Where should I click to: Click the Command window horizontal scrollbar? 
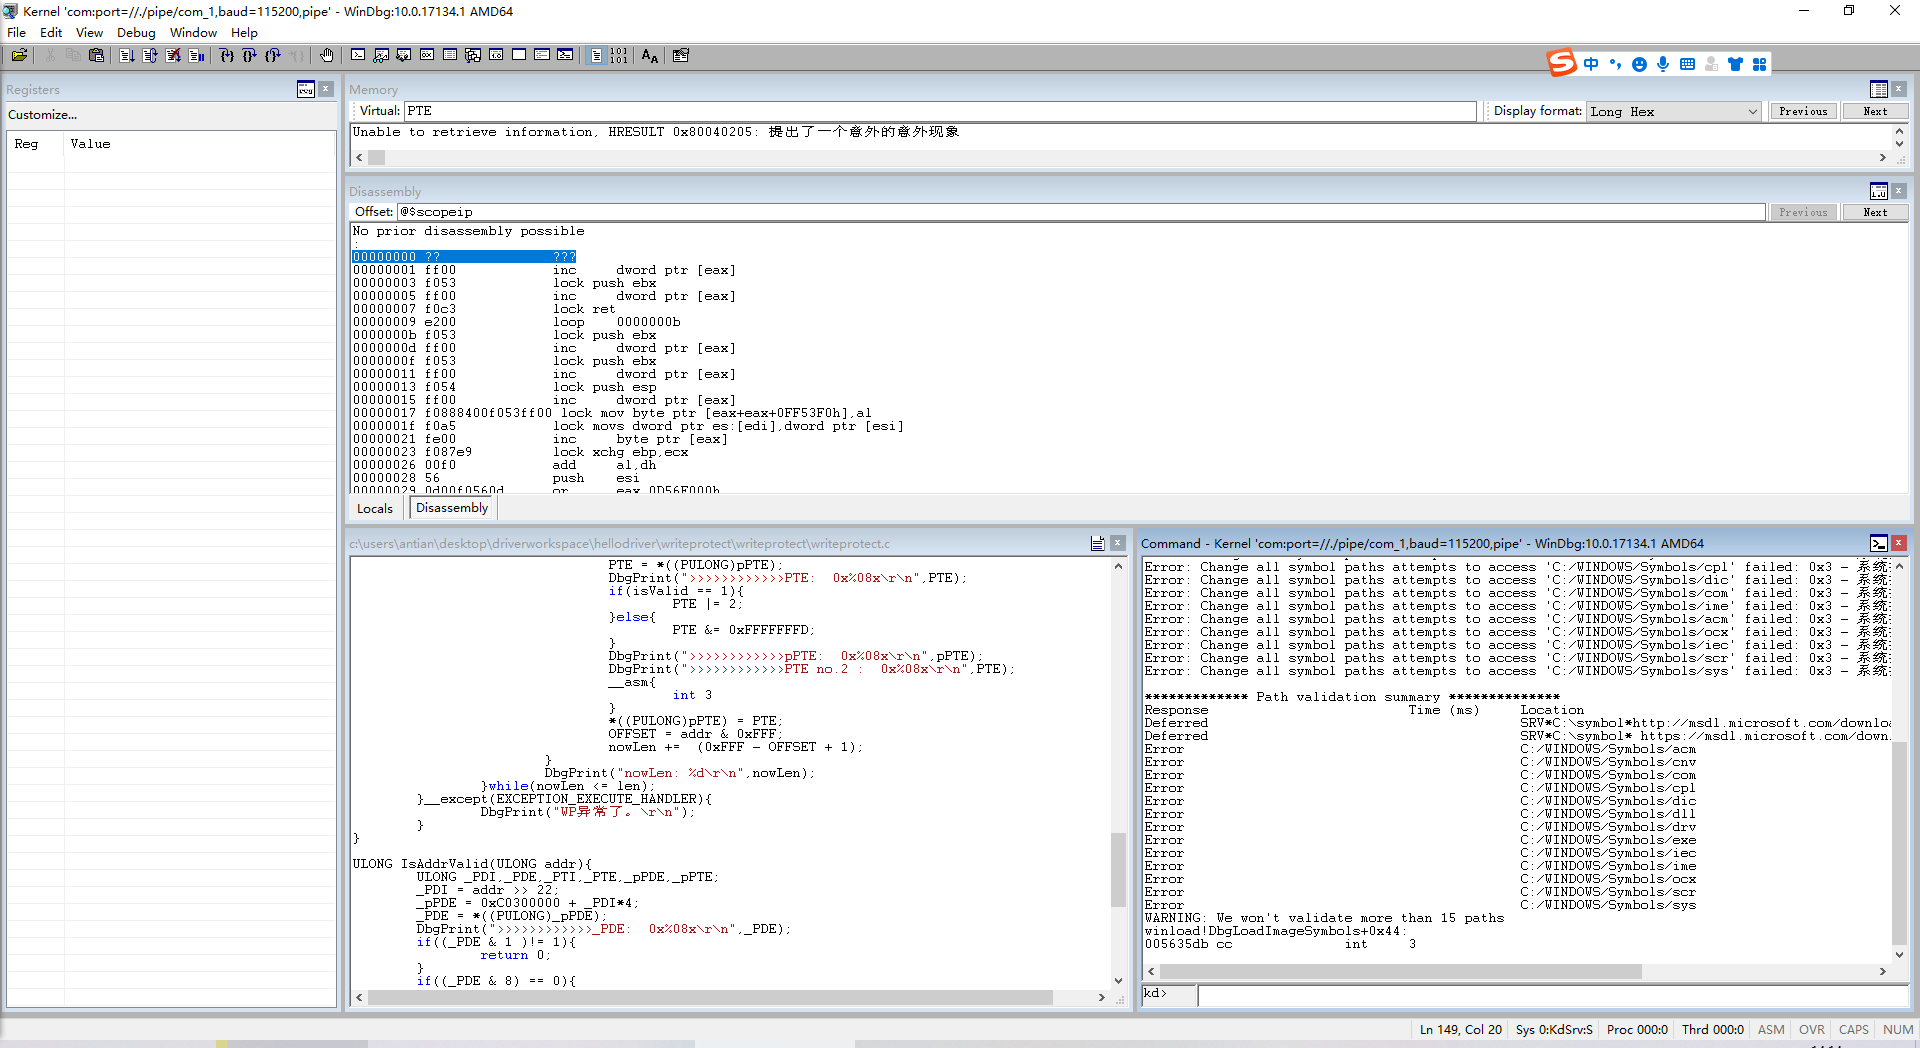click(x=1400, y=972)
